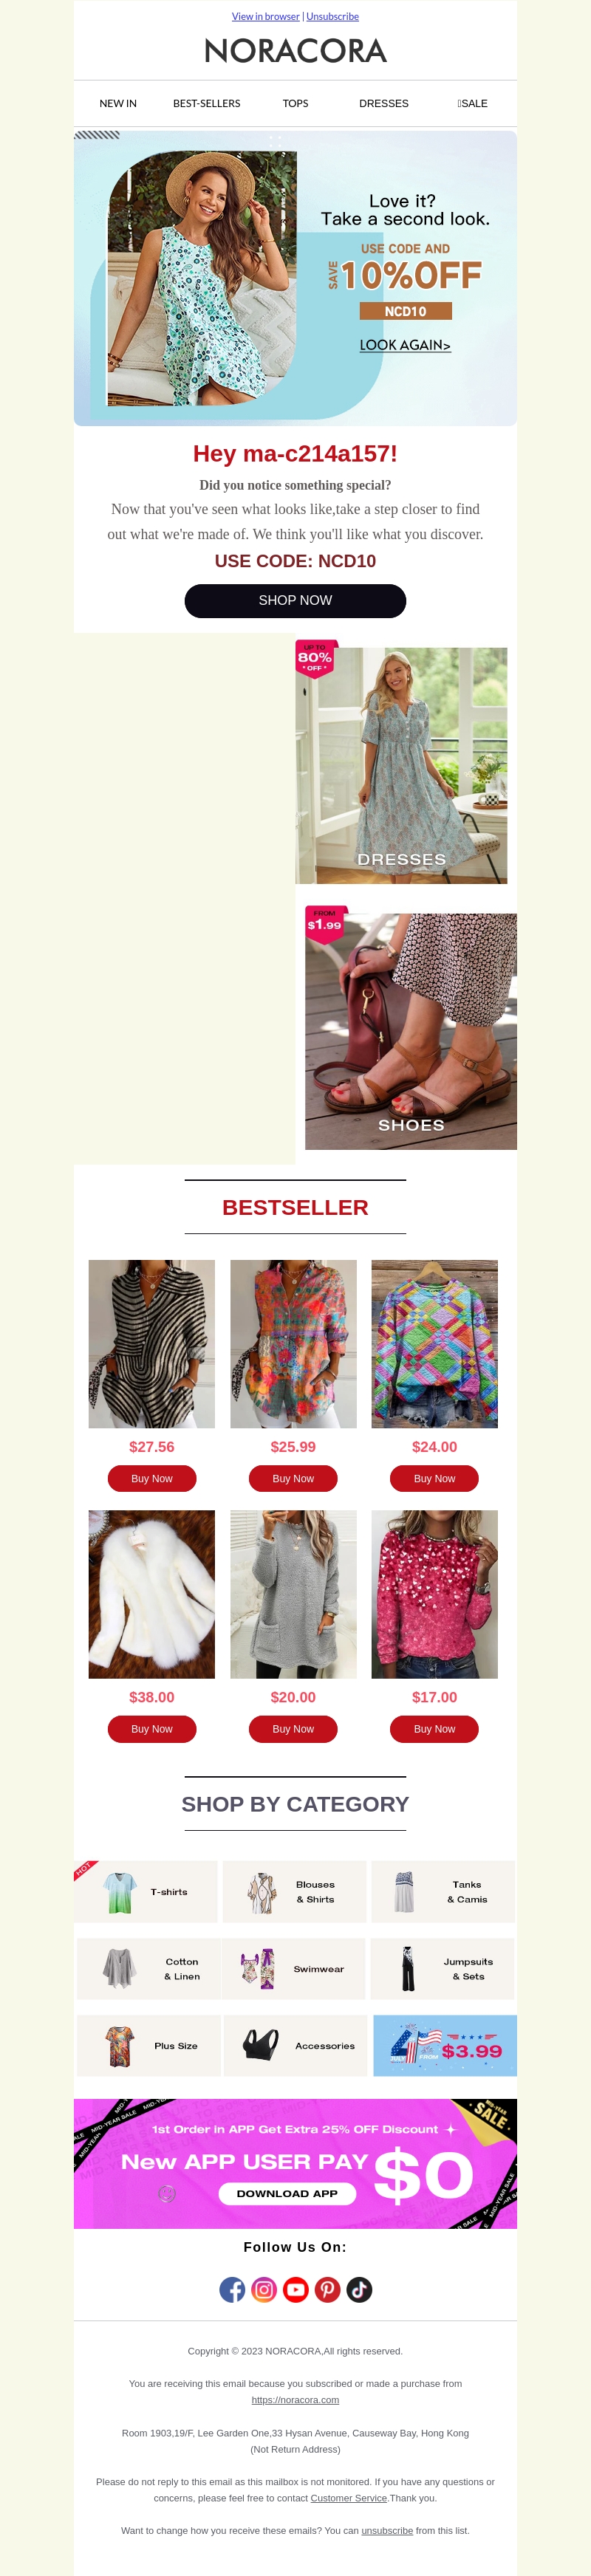The height and width of the screenshot is (2576, 591).
Task: Select the Swimwear category tile
Action: tap(293, 1968)
